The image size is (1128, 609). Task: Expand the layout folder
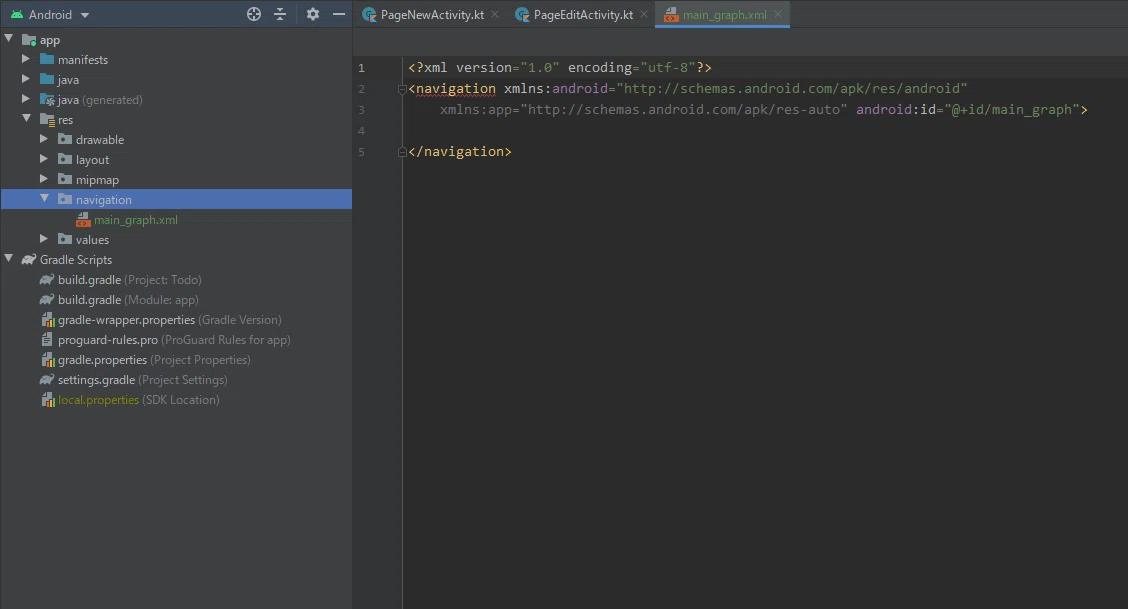(x=44, y=159)
